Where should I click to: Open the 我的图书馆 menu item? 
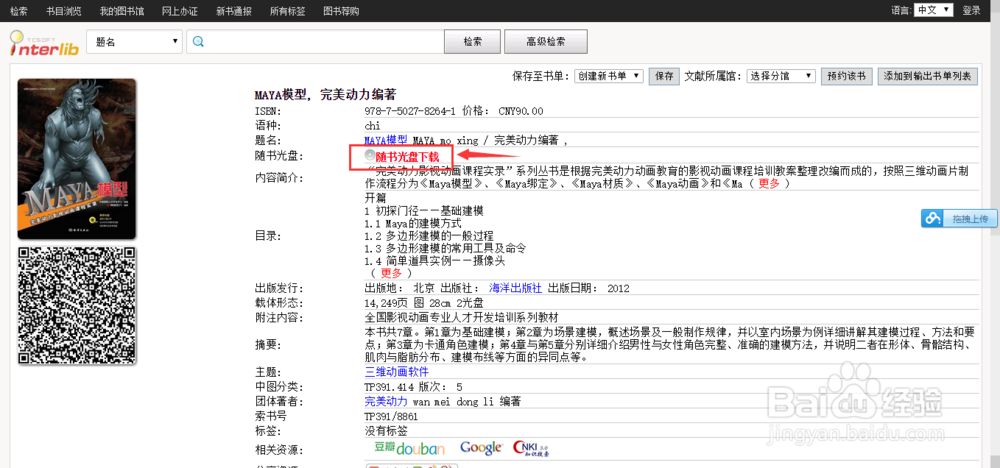pyautogui.click(x=122, y=11)
